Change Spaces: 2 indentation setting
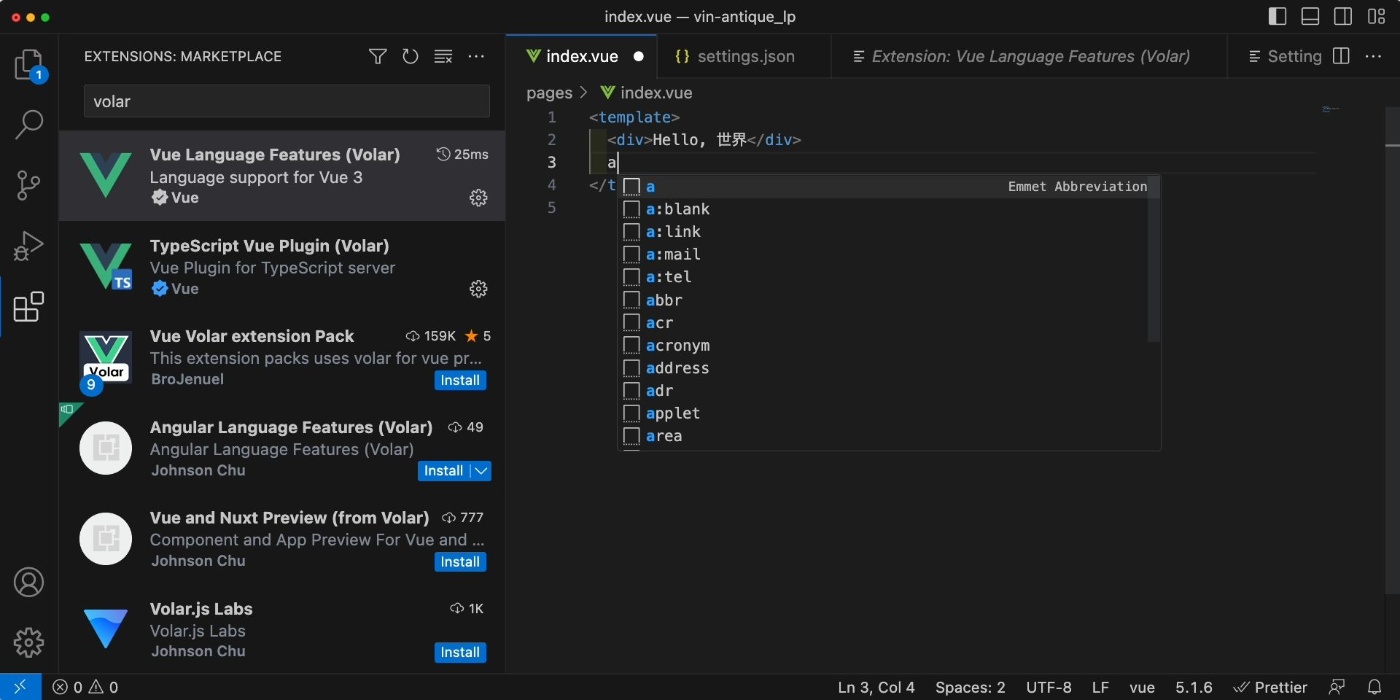The height and width of the screenshot is (700, 1400). pyautogui.click(x=970, y=687)
